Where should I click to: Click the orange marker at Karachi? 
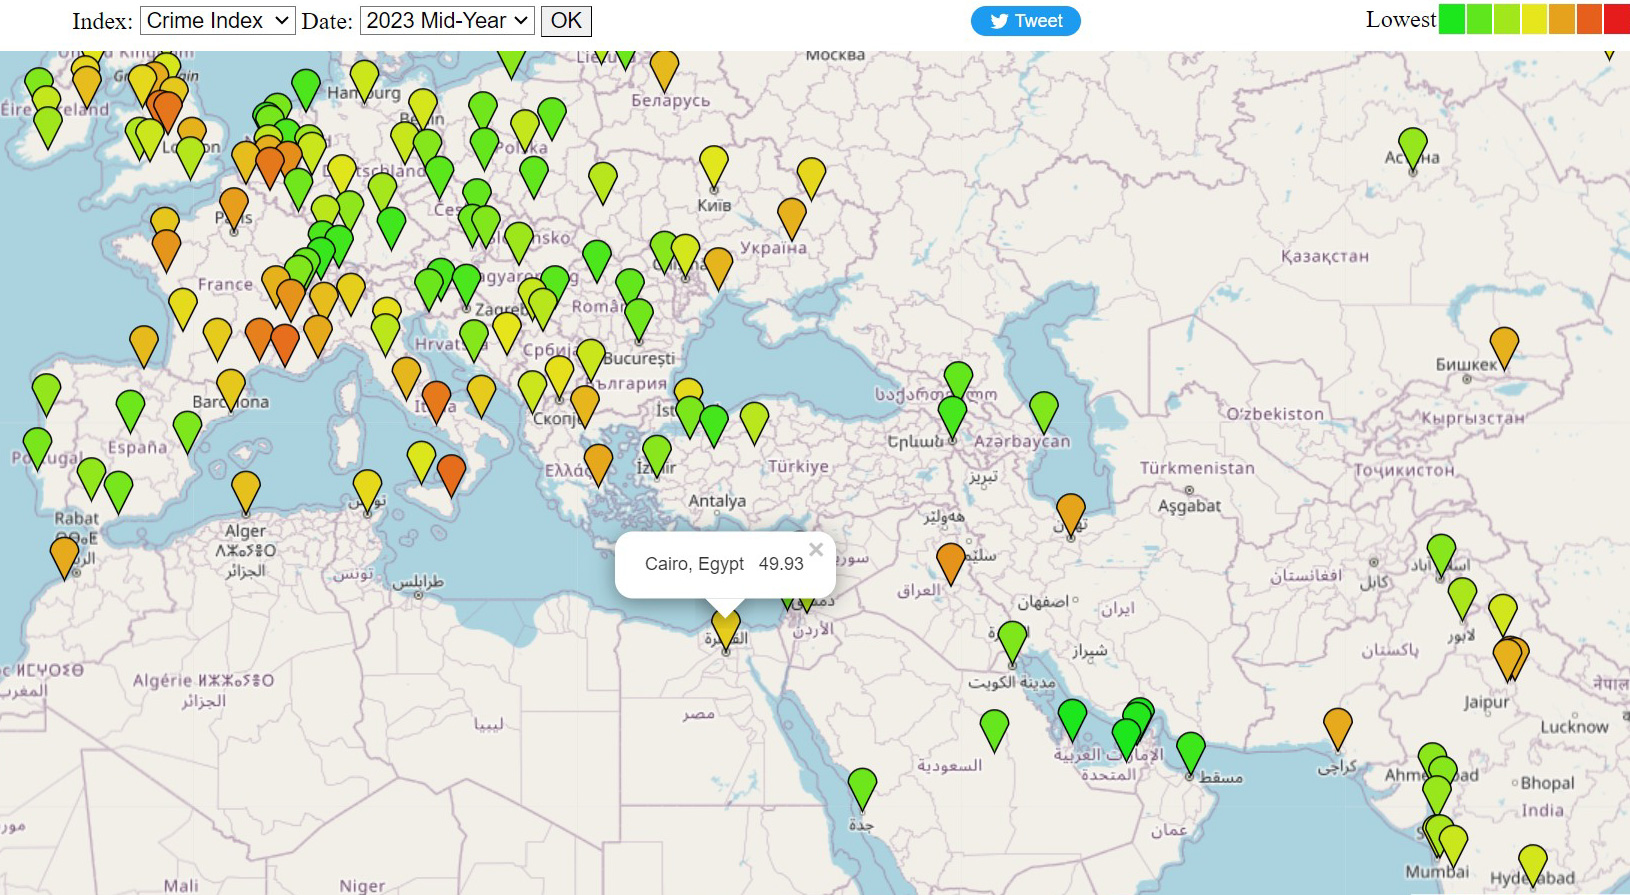point(1337,727)
